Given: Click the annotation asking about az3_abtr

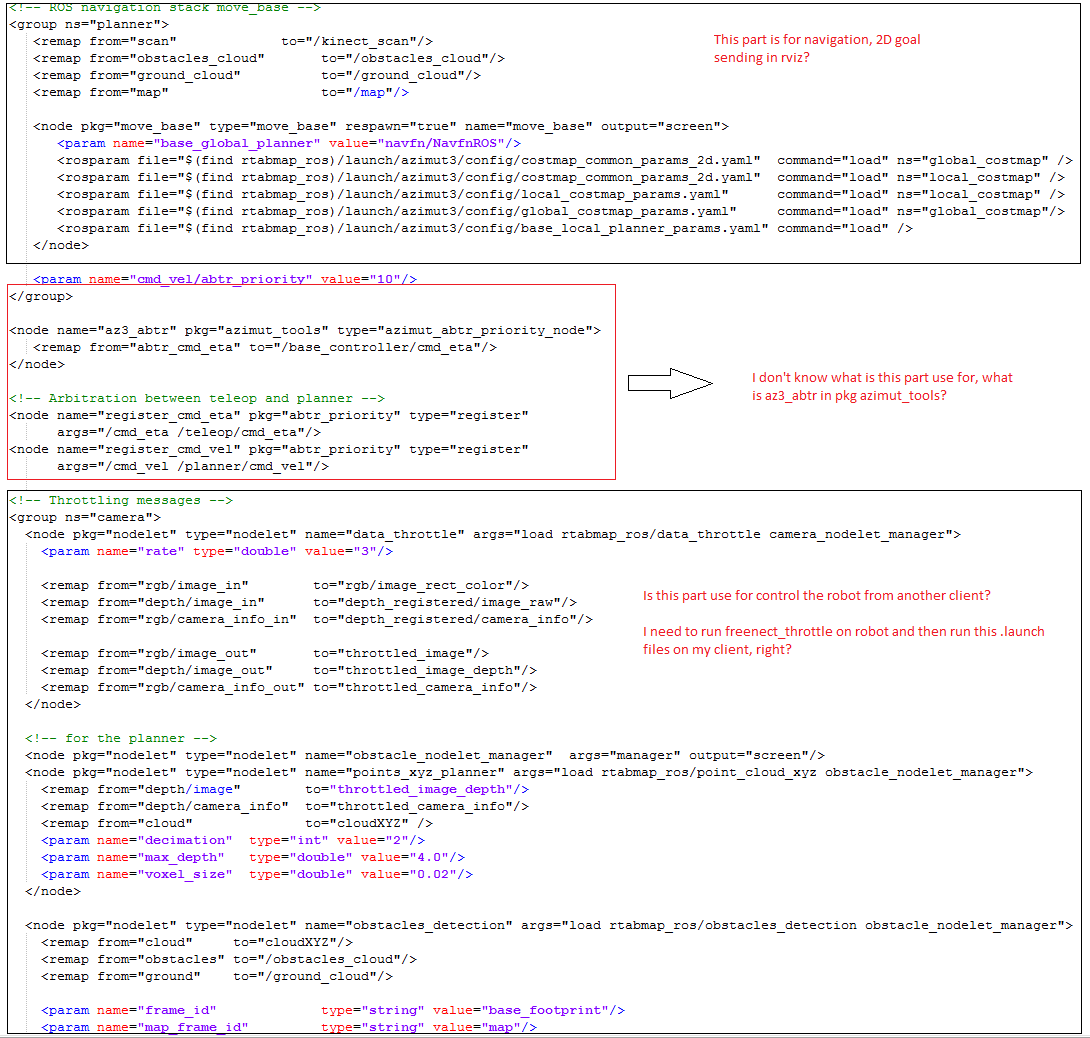Looking at the screenshot, I should coord(882,386).
